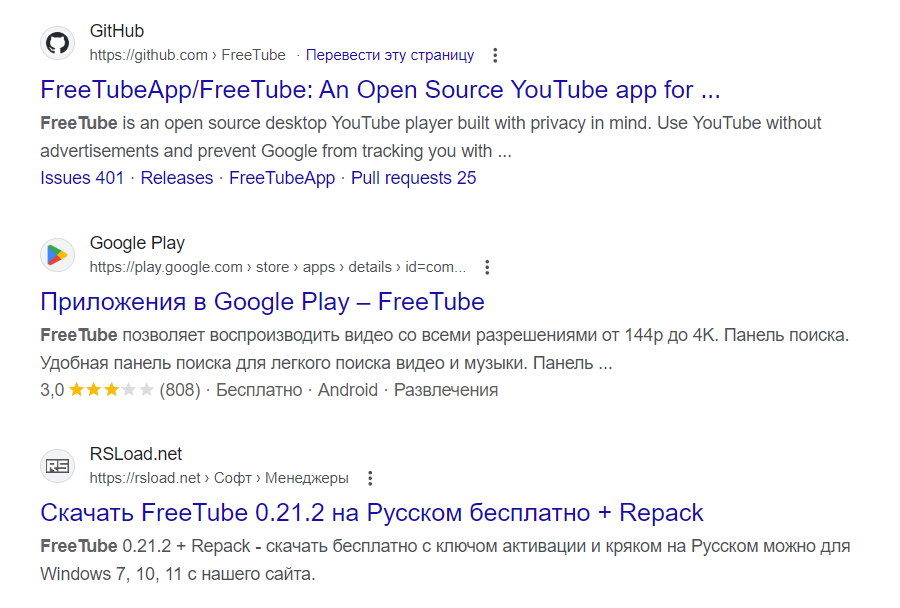The width and height of the screenshot is (900, 608).
Task: Open 'Скачать FreeTube 0.21.2' RSLoad result
Action: pos(372,513)
